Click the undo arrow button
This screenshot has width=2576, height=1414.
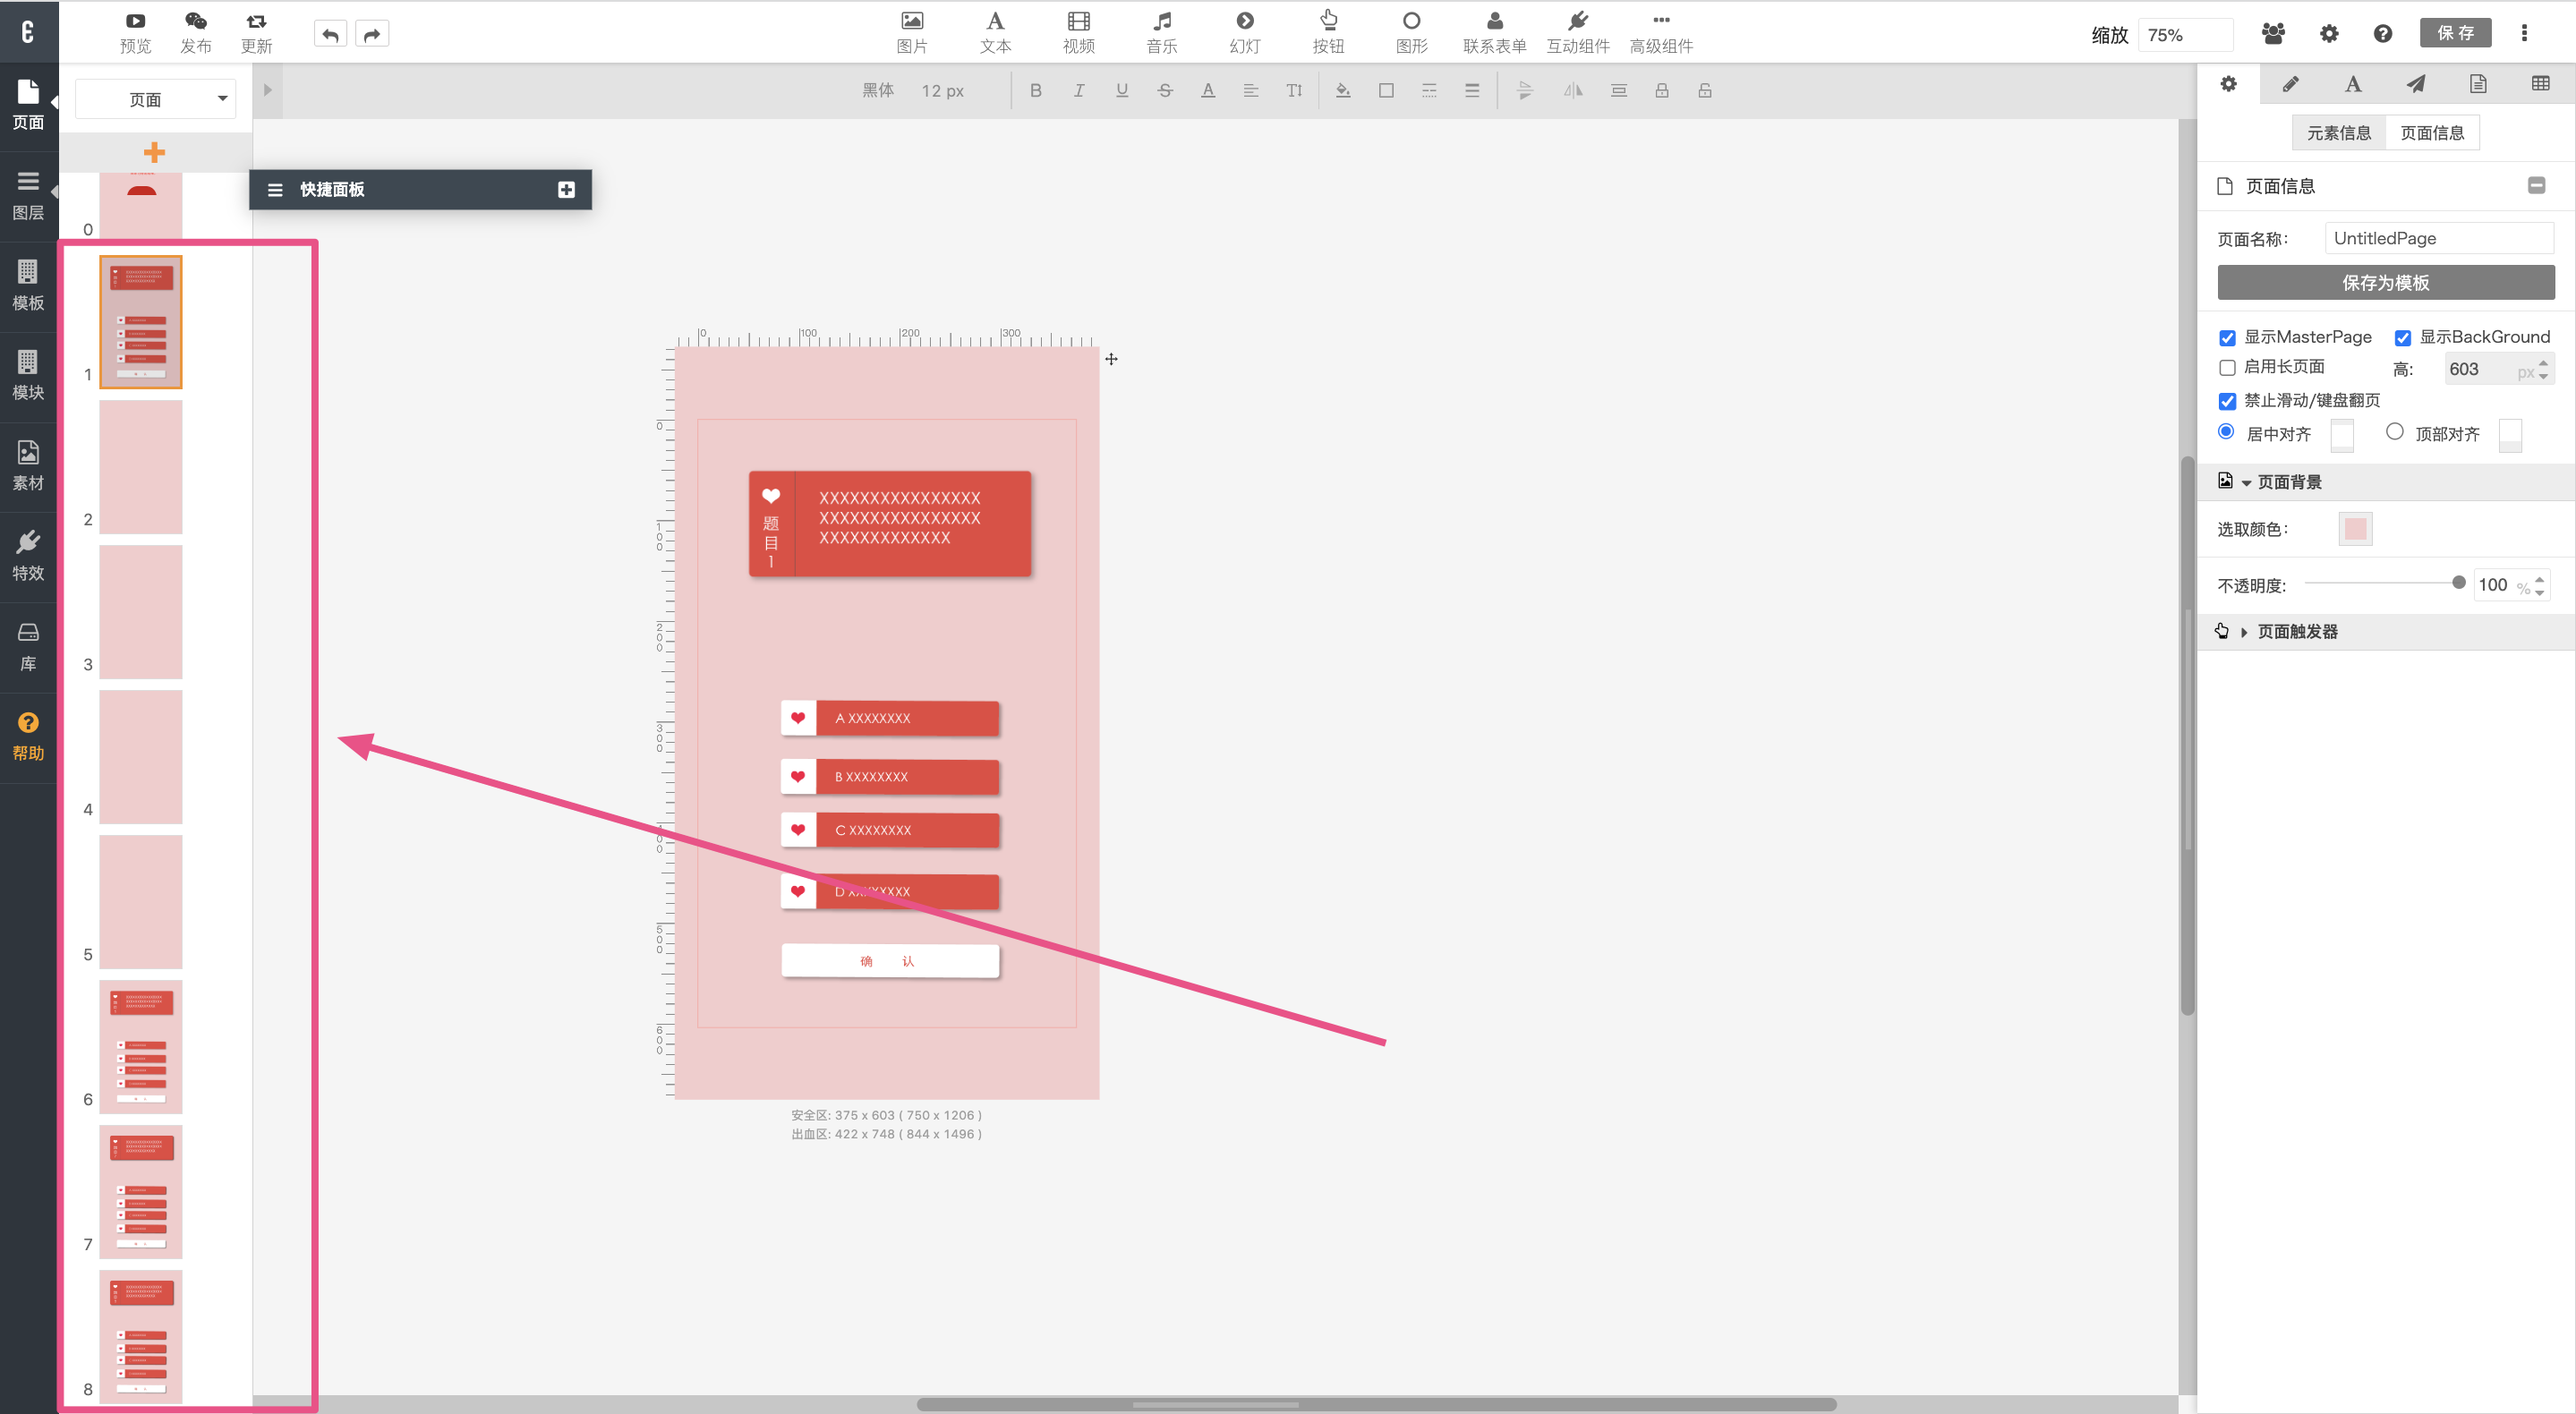(x=331, y=35)
